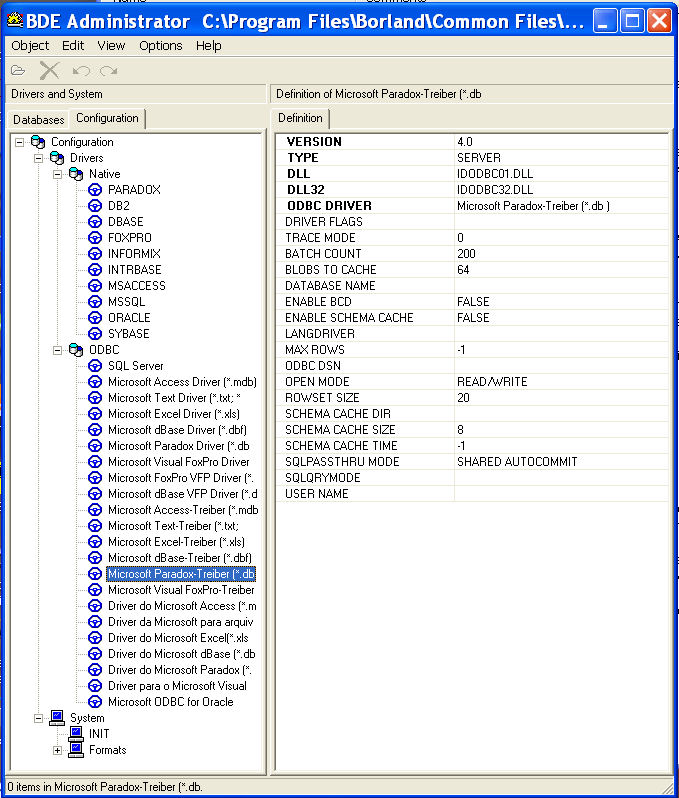Open the Options menu
The width and height of the screenshot is (679, 798).
(160, 46)
